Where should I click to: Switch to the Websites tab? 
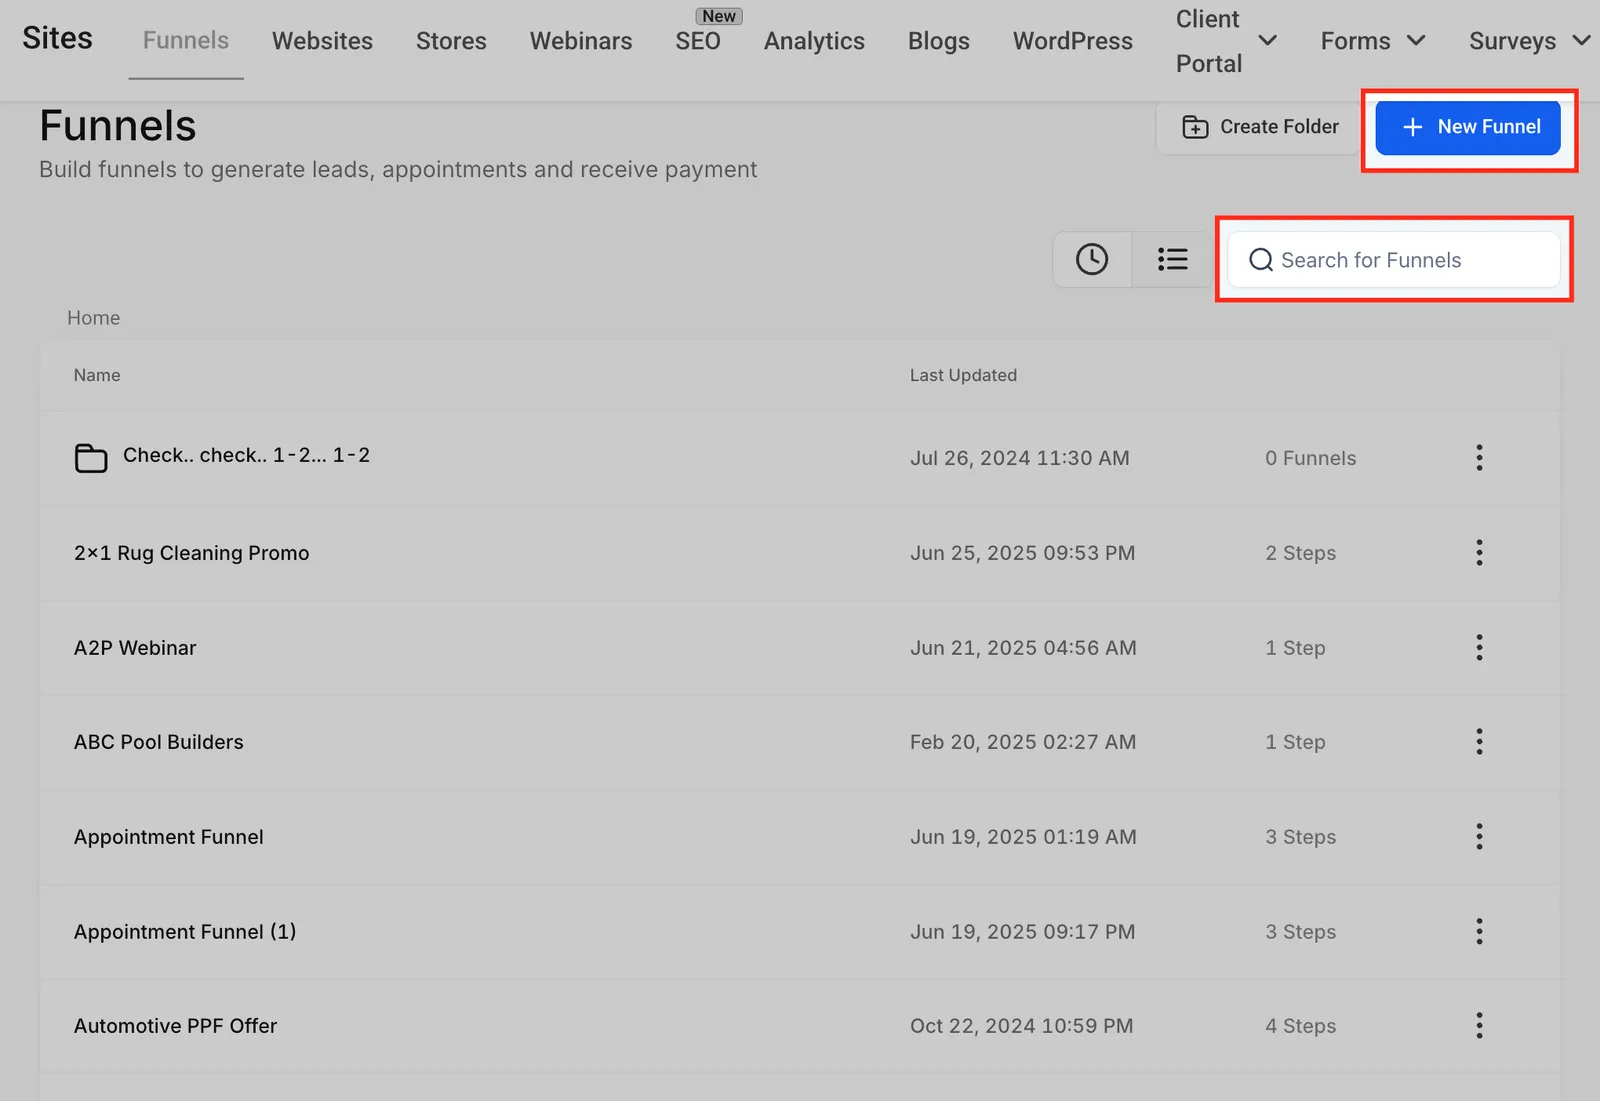(322, 41)
